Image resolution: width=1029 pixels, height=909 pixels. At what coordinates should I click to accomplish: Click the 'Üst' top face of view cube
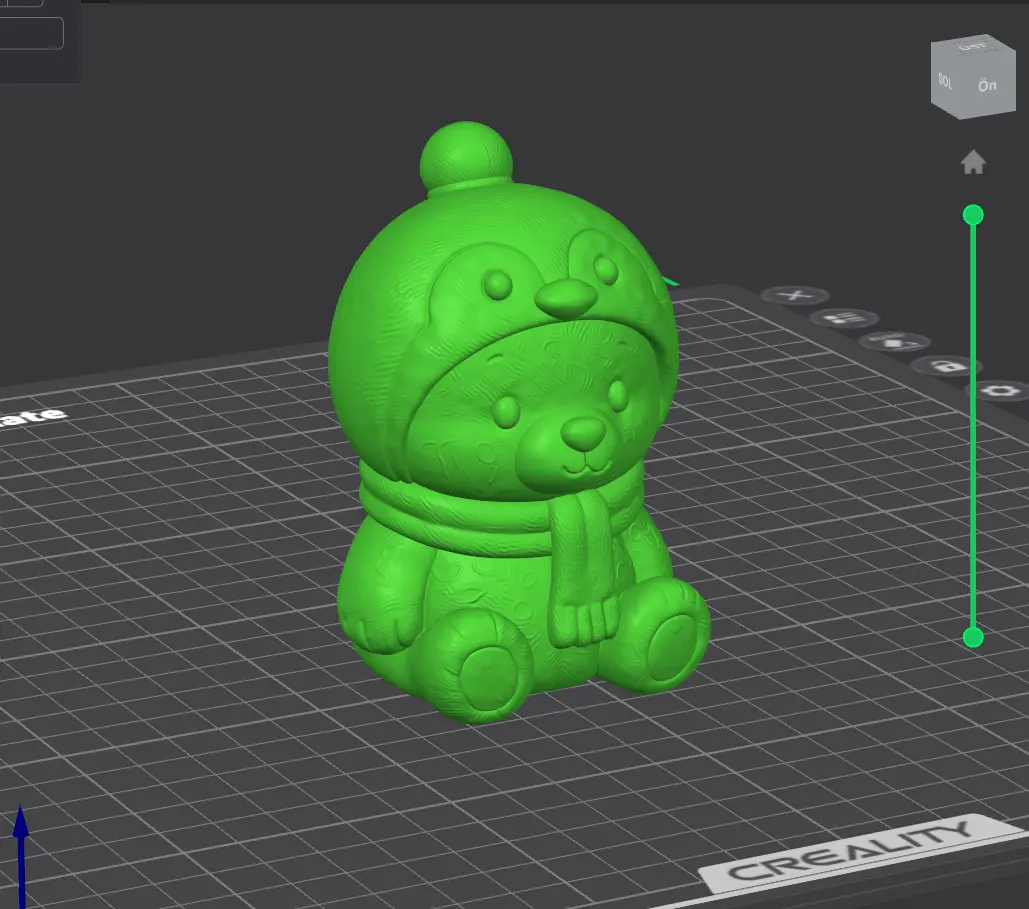[973, 46]
